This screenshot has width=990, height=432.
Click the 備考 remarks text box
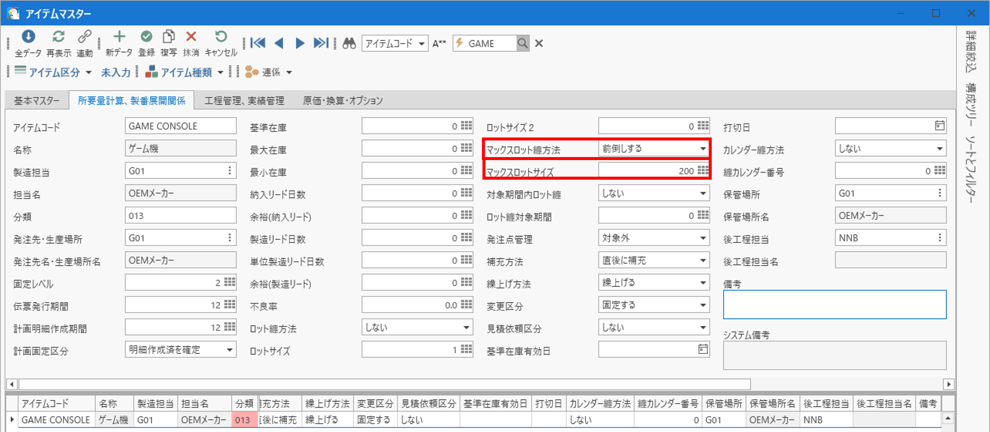tap(835, 304)
